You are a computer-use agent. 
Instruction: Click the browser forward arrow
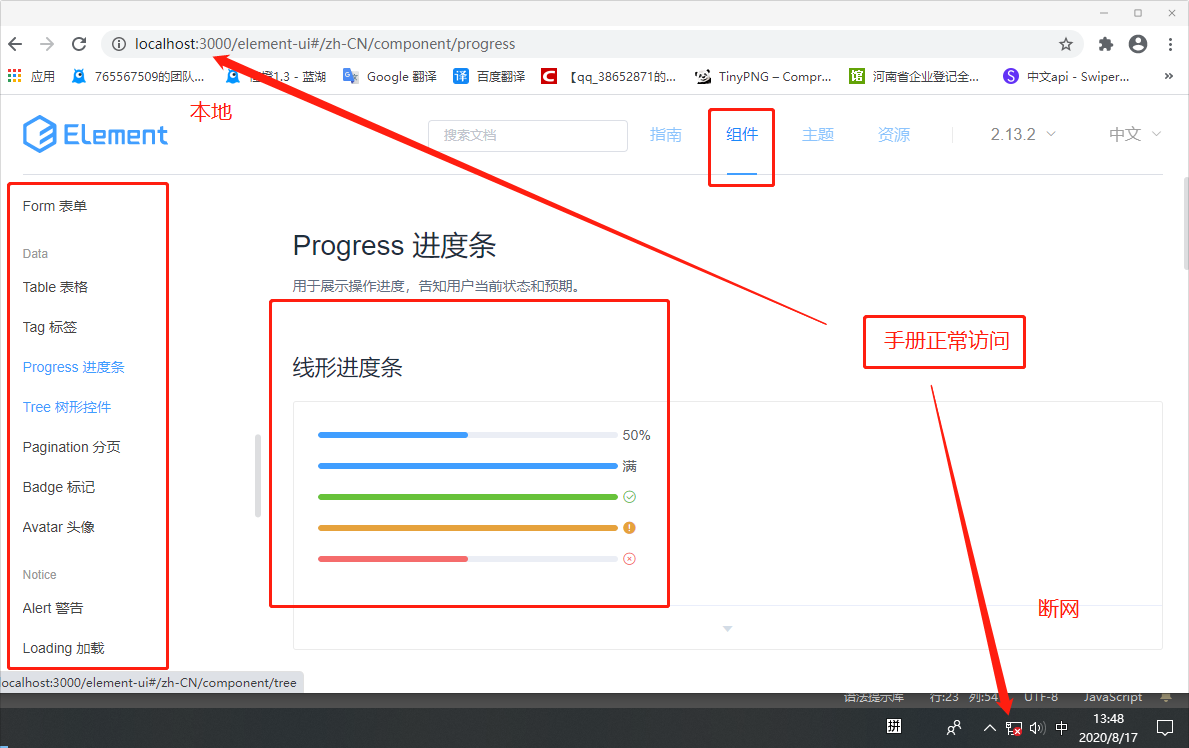[47, 44]
